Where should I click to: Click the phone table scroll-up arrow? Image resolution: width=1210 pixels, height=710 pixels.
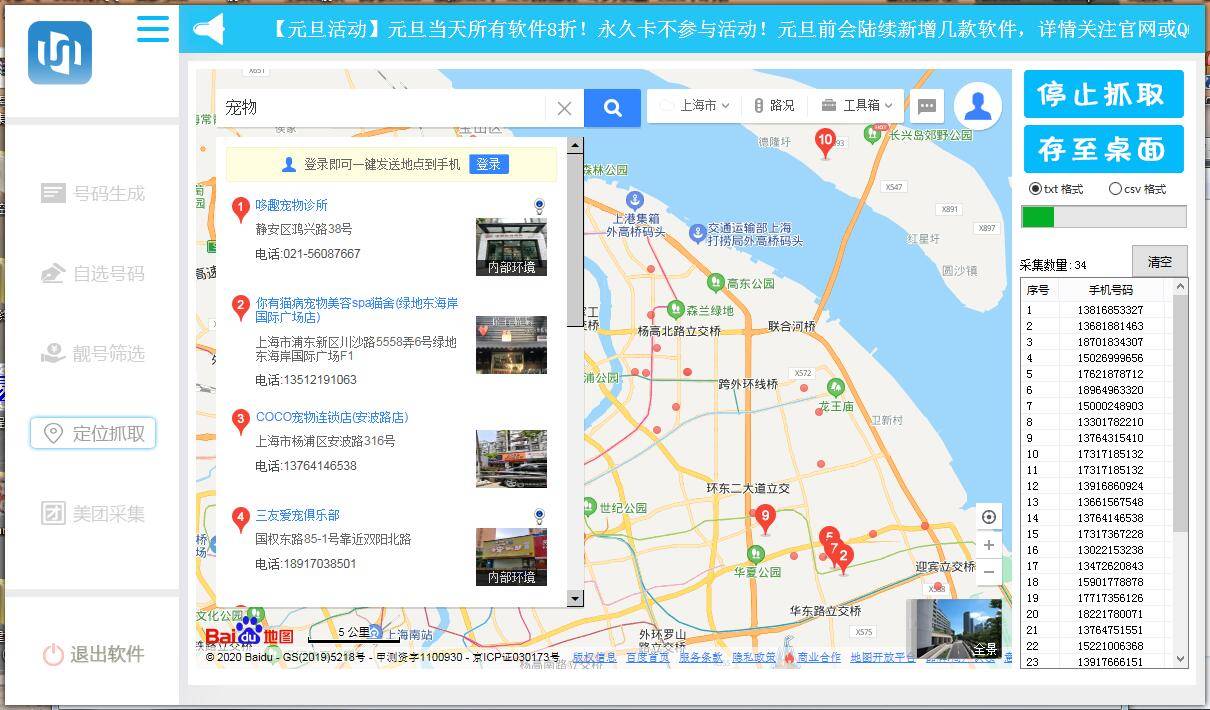click(1180, 287)
